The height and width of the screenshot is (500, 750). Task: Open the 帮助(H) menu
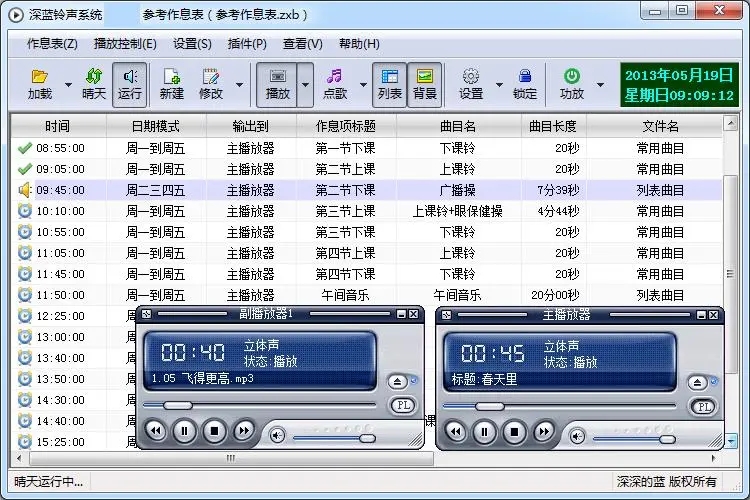pos(359,44)
